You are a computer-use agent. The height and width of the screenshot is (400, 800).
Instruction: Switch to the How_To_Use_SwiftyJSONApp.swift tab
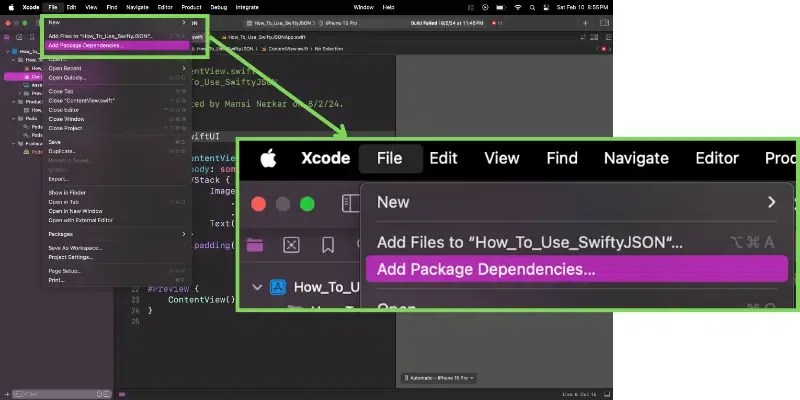(264, 37)
